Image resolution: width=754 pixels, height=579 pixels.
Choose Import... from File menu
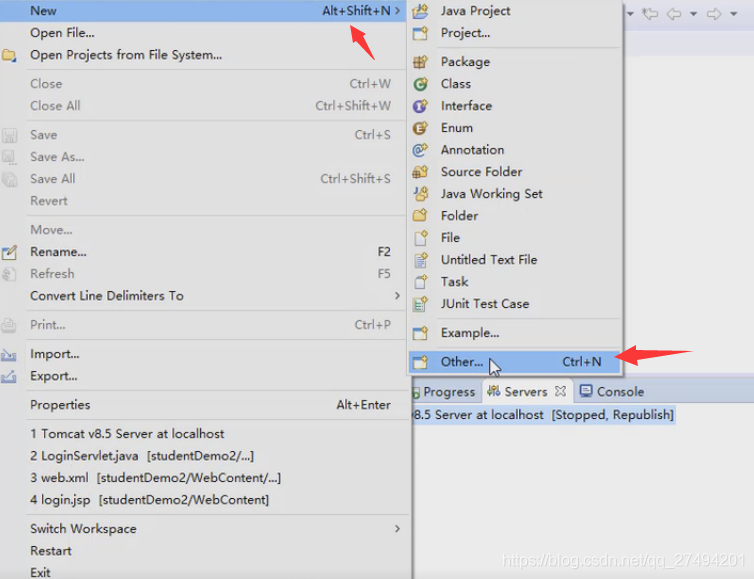(x=203, y=354)
